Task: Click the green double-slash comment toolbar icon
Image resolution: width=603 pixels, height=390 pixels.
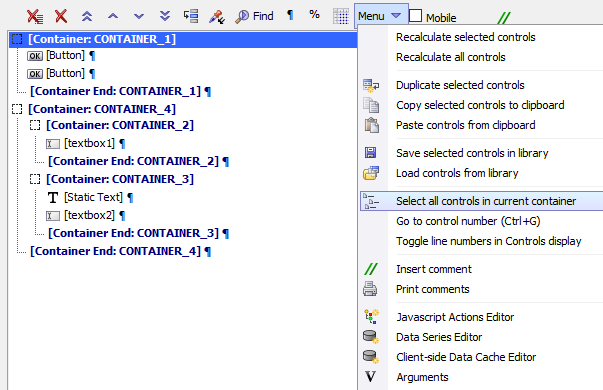Action: tap(504, 17)
